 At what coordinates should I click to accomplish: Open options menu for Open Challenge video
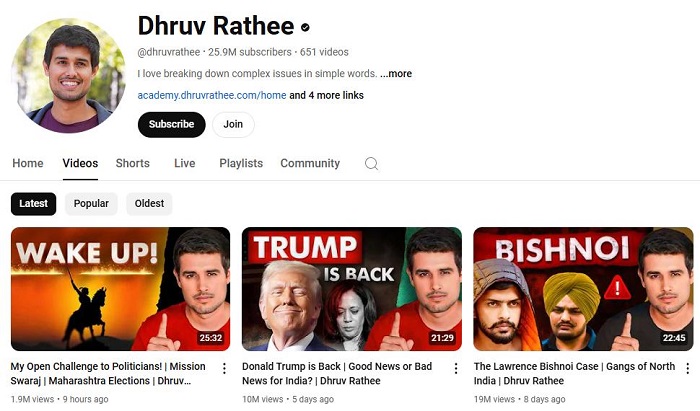pos(224,368)
